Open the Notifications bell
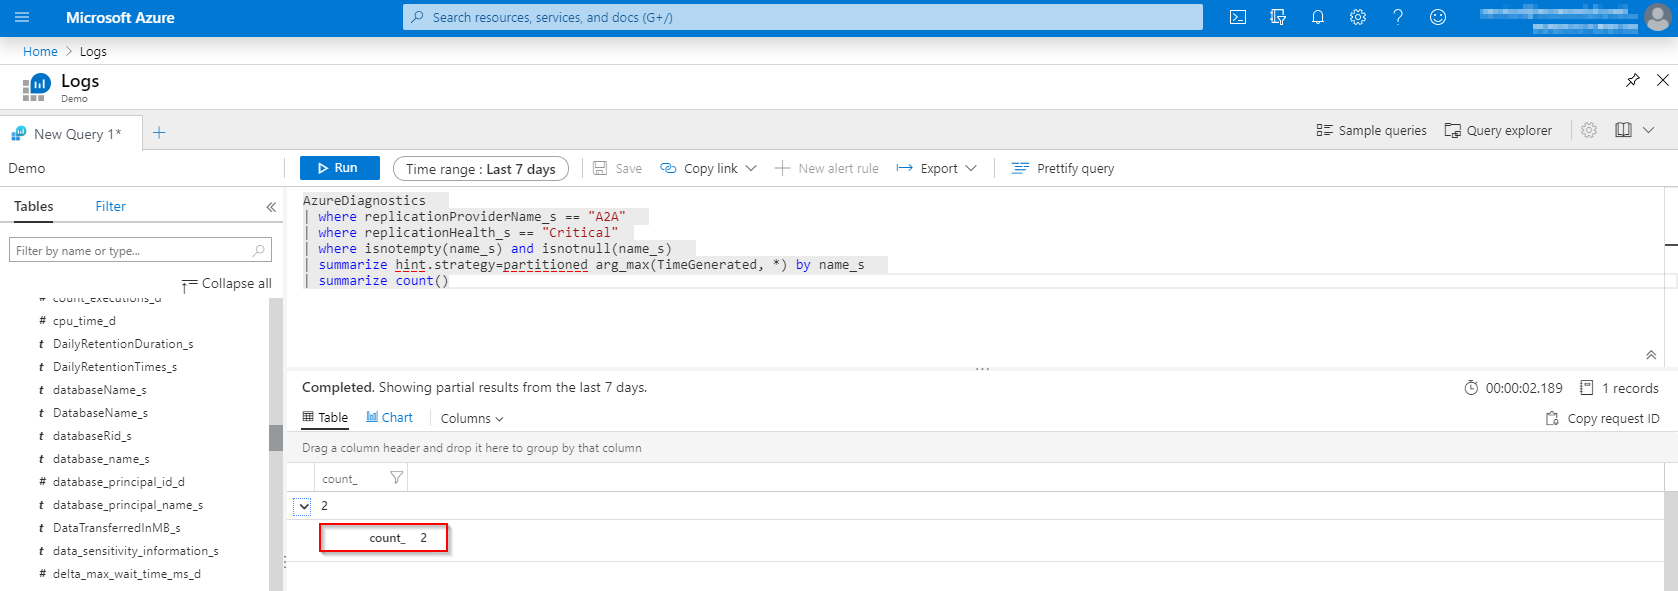1678x591 pixels. click(1318, 17)
